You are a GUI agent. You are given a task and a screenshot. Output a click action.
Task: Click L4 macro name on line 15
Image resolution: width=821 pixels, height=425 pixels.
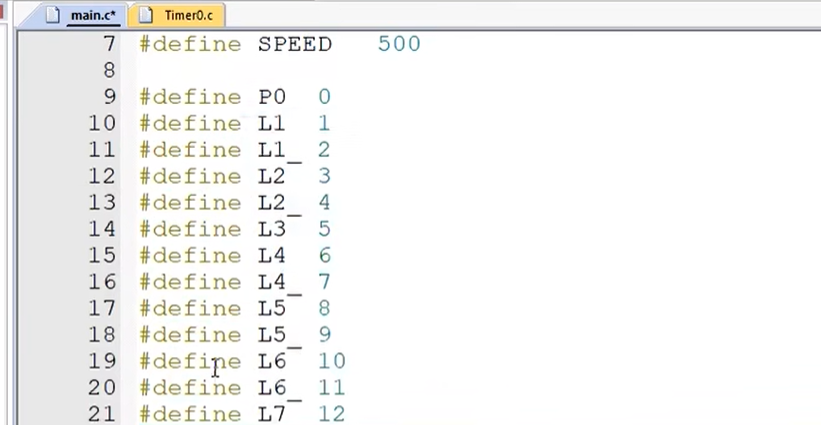(x=272, y=255)
